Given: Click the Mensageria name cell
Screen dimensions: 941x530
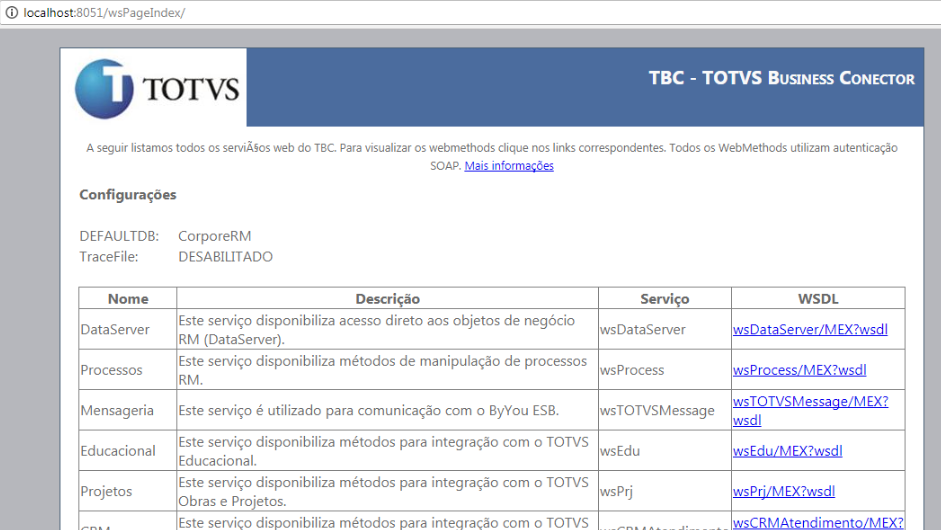Looking at the screenshot, I should [128, 411].
